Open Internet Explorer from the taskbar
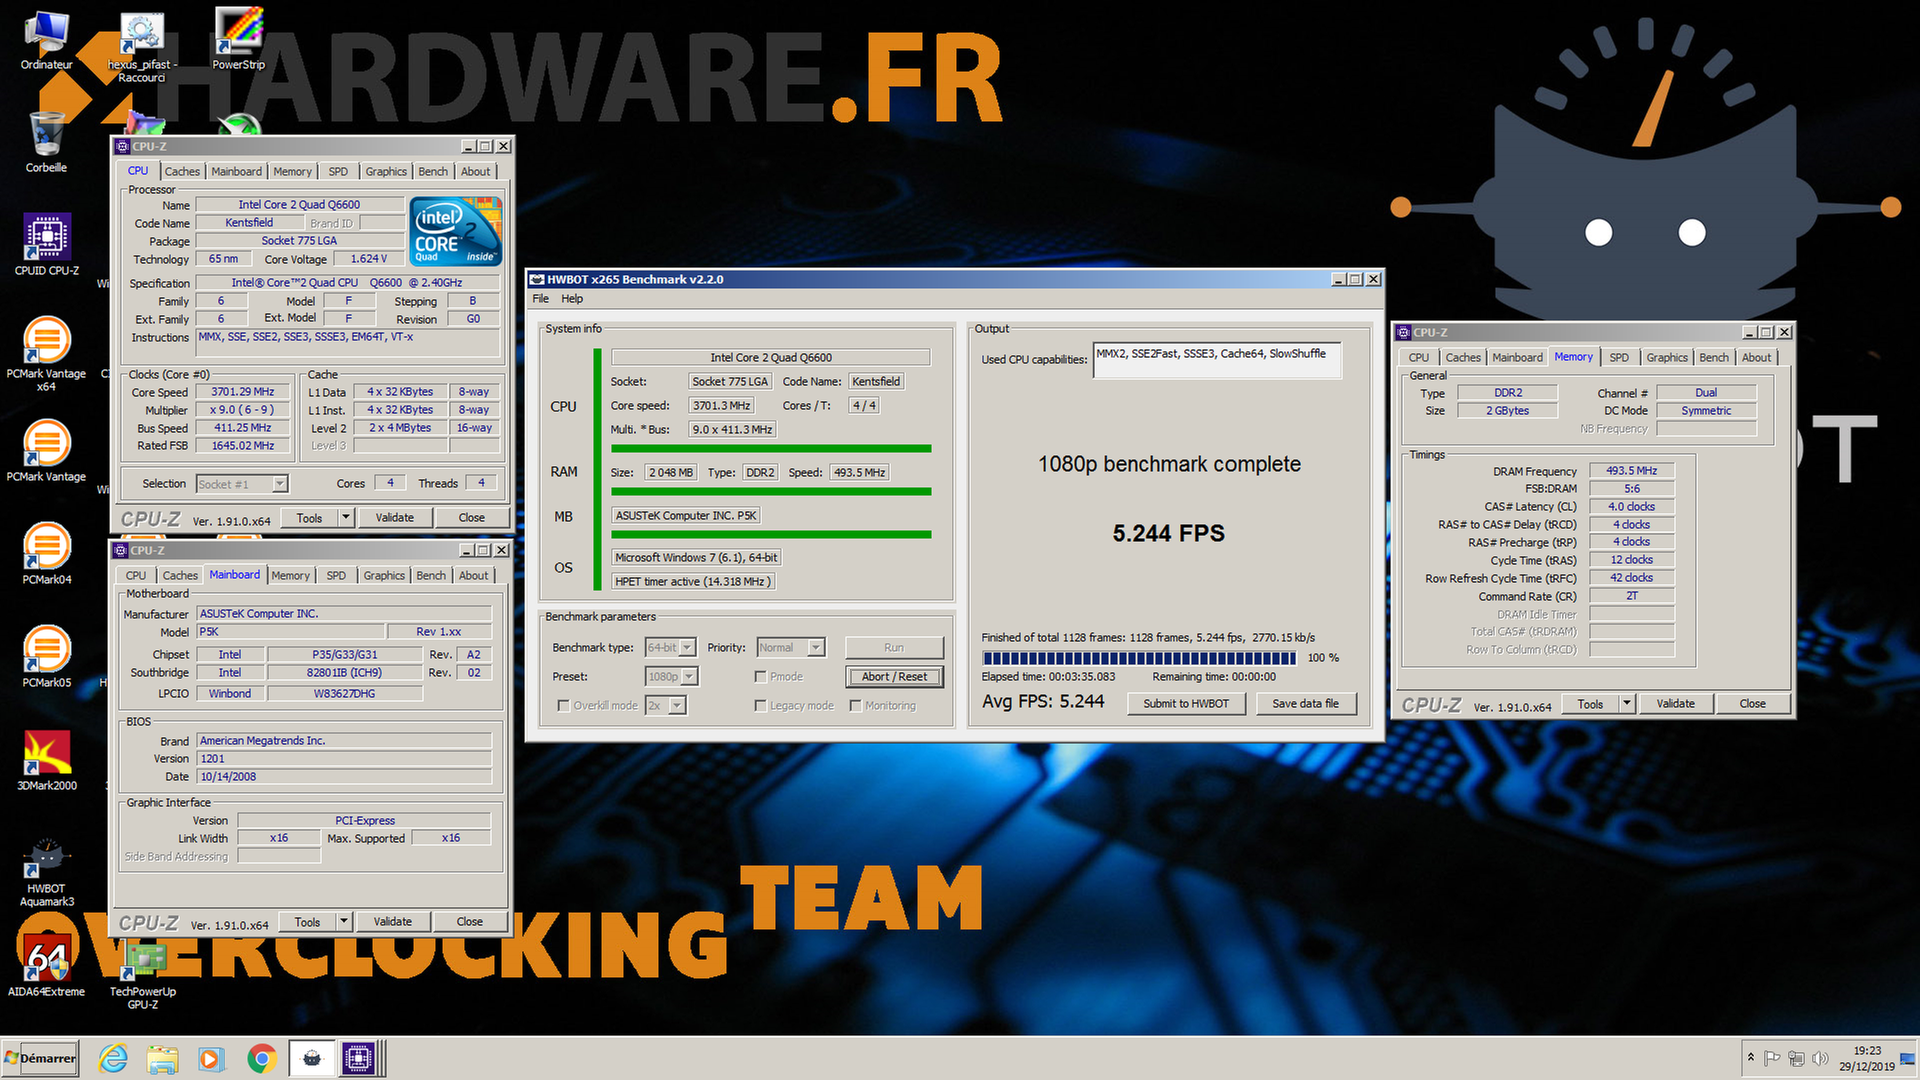 click(113, 1058)
